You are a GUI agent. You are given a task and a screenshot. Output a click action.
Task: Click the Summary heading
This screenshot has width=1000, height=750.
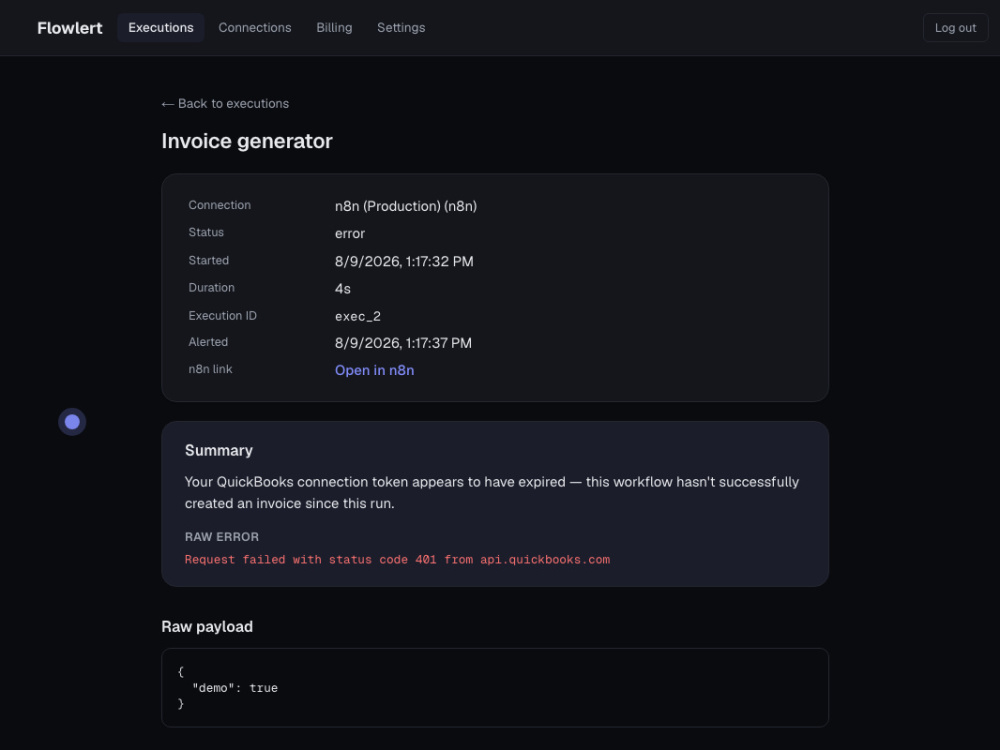pos(219,450)
